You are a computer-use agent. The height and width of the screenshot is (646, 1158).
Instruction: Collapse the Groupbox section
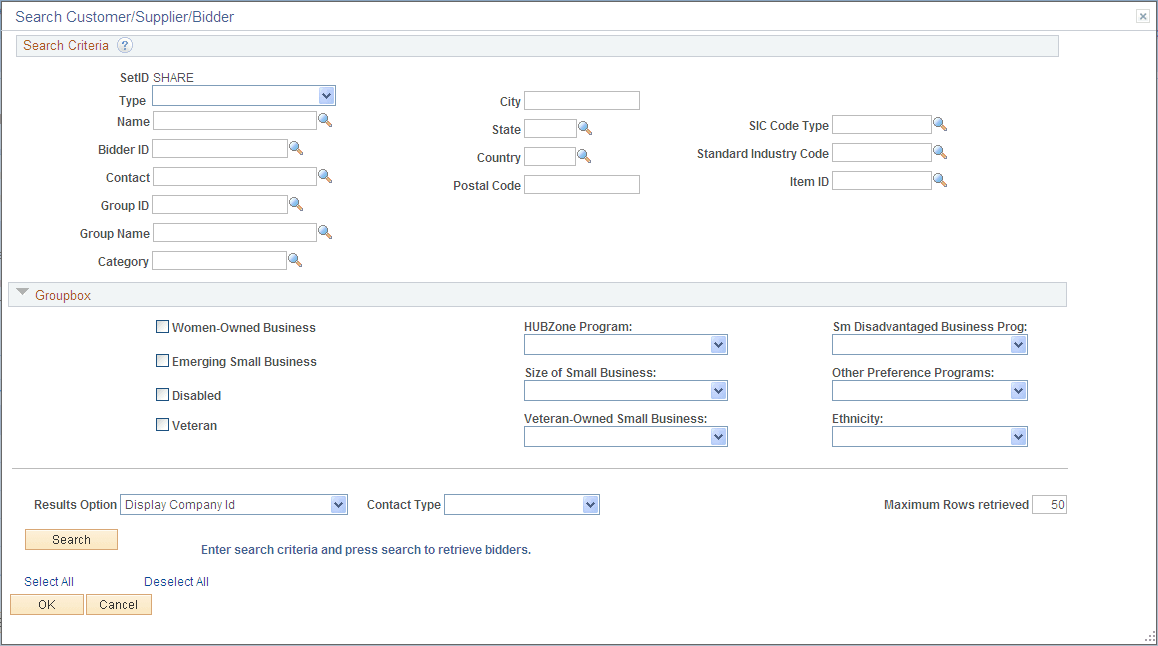click(22, 293)
